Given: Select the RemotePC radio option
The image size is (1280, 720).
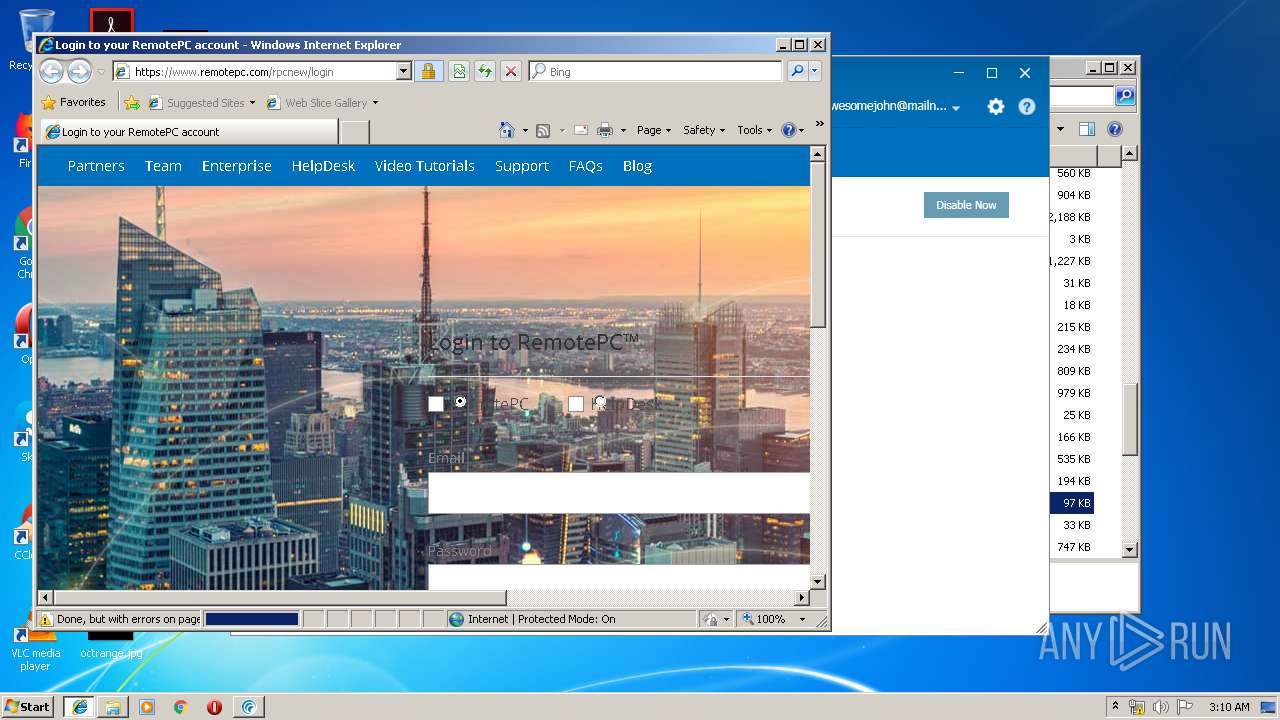Looking at the screenshot, I should point(460,401).
